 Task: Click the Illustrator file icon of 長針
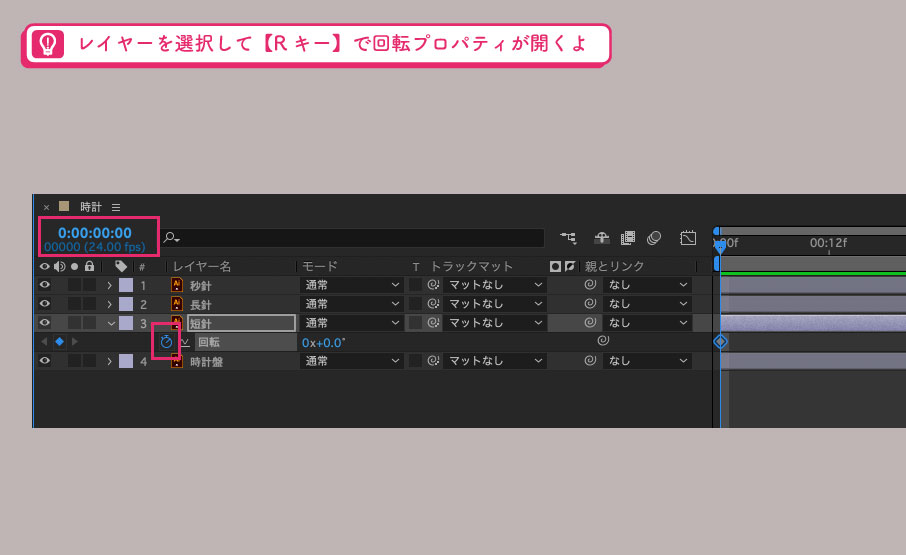point(177,304)
